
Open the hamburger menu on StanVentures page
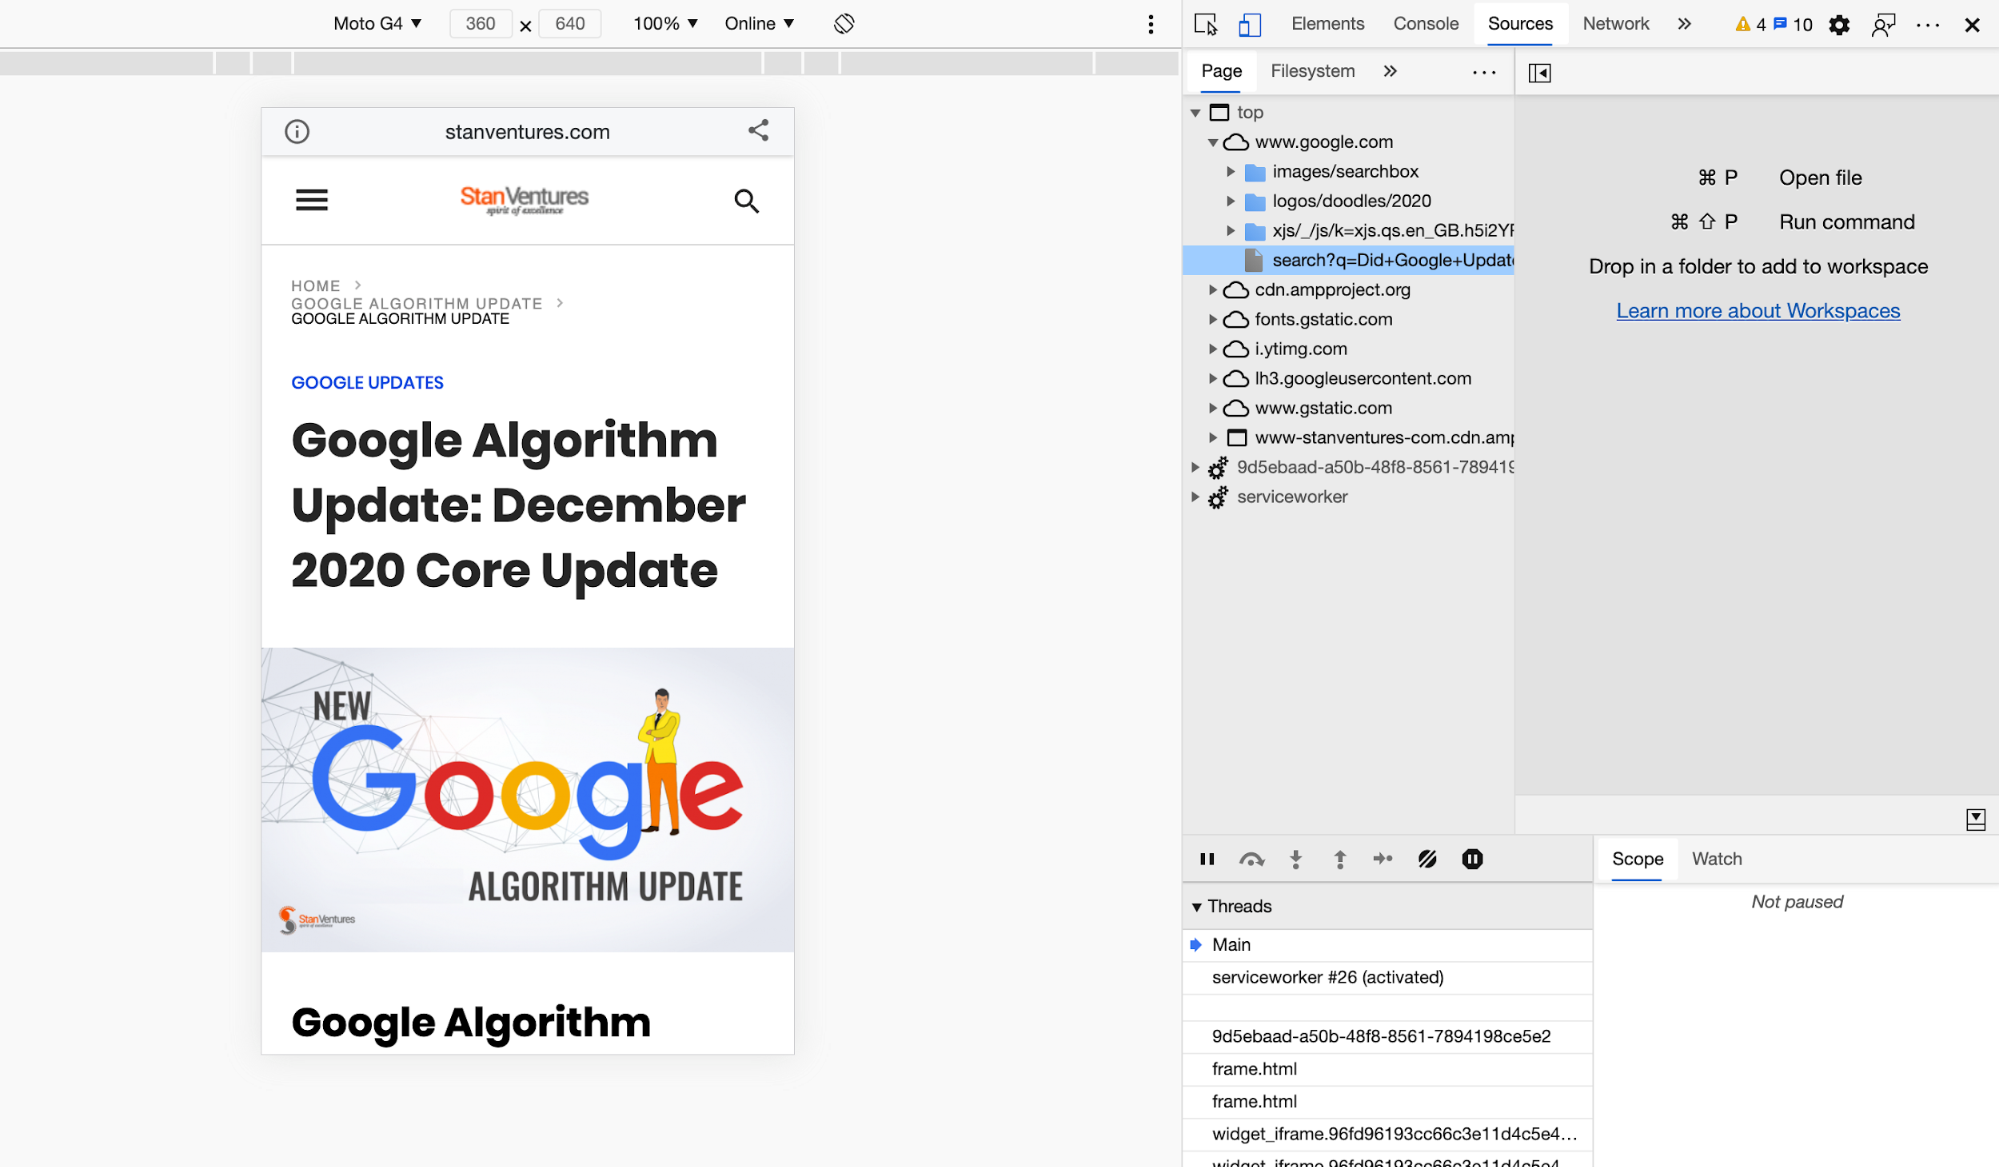[x=312, y=200]
